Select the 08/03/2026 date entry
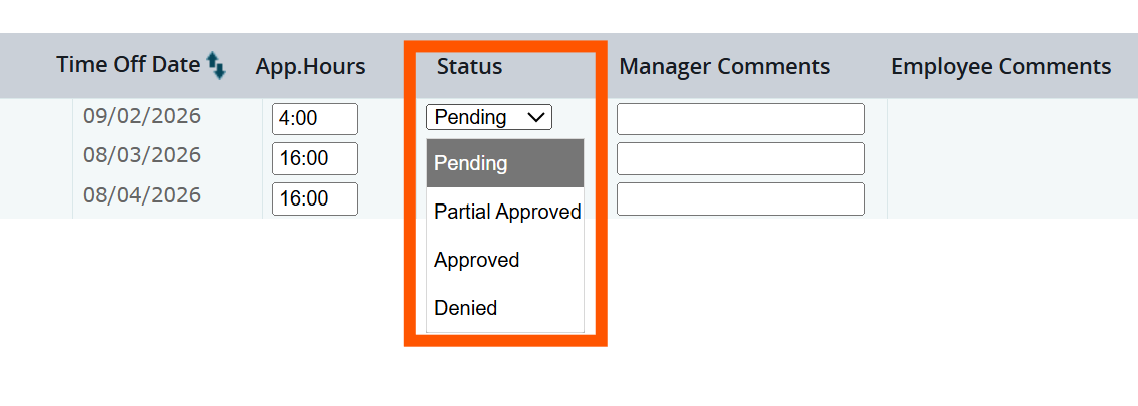 tap(142, 155)
